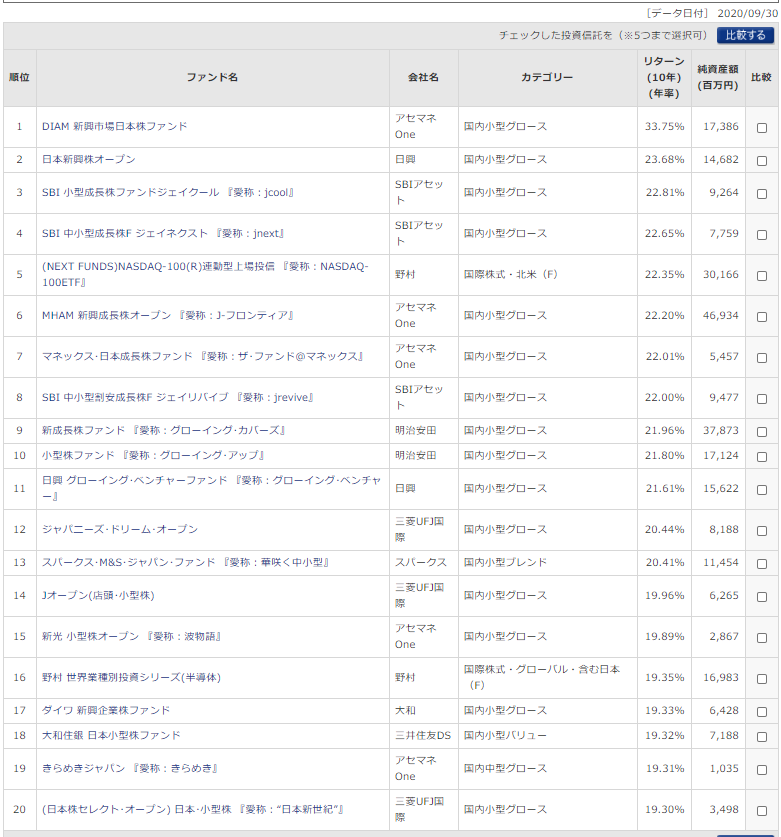Screen dimensions: 781x837
Task: Tick compare checkbox for ザ・ファンド@マネックス row
Action: [x=762, y=358]
